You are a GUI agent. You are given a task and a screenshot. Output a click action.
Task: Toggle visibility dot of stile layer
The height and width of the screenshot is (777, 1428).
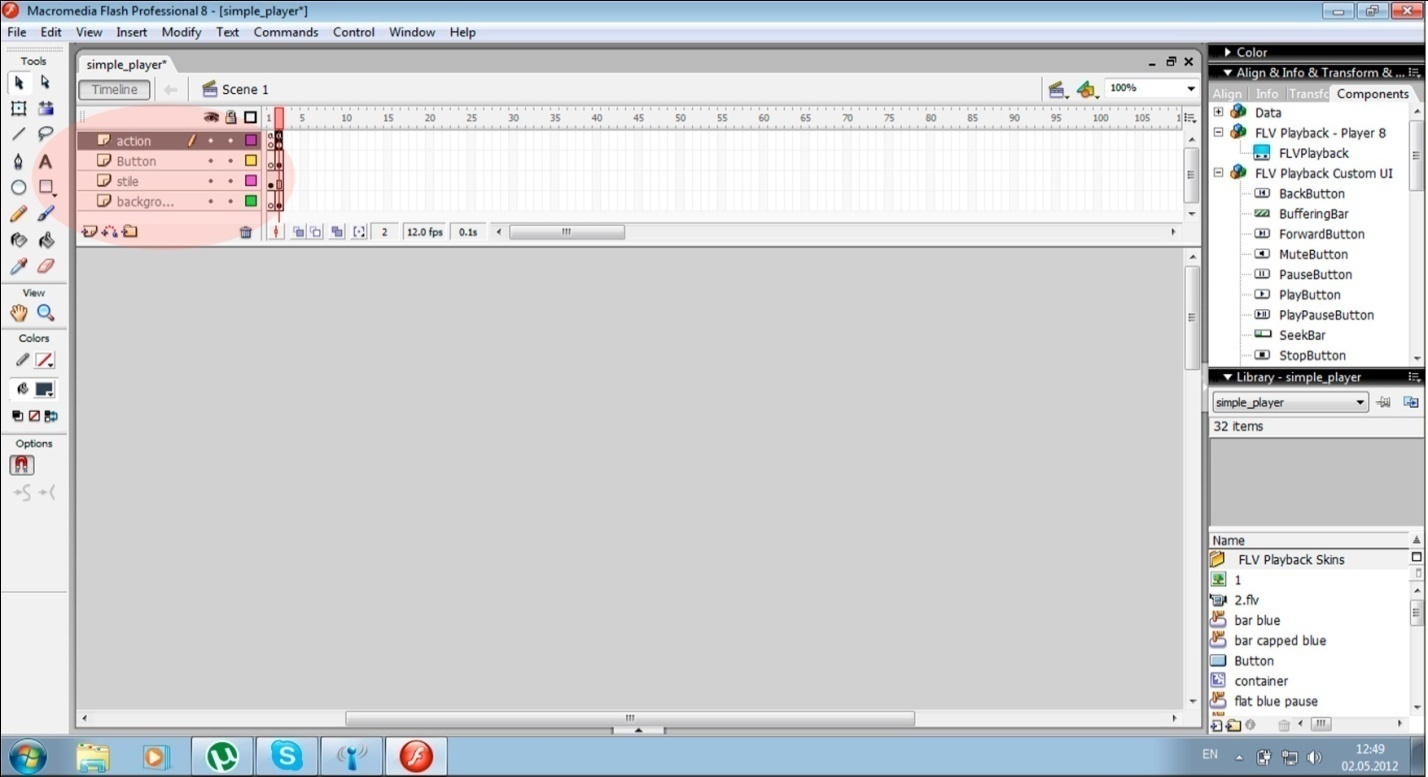(211, 181)
